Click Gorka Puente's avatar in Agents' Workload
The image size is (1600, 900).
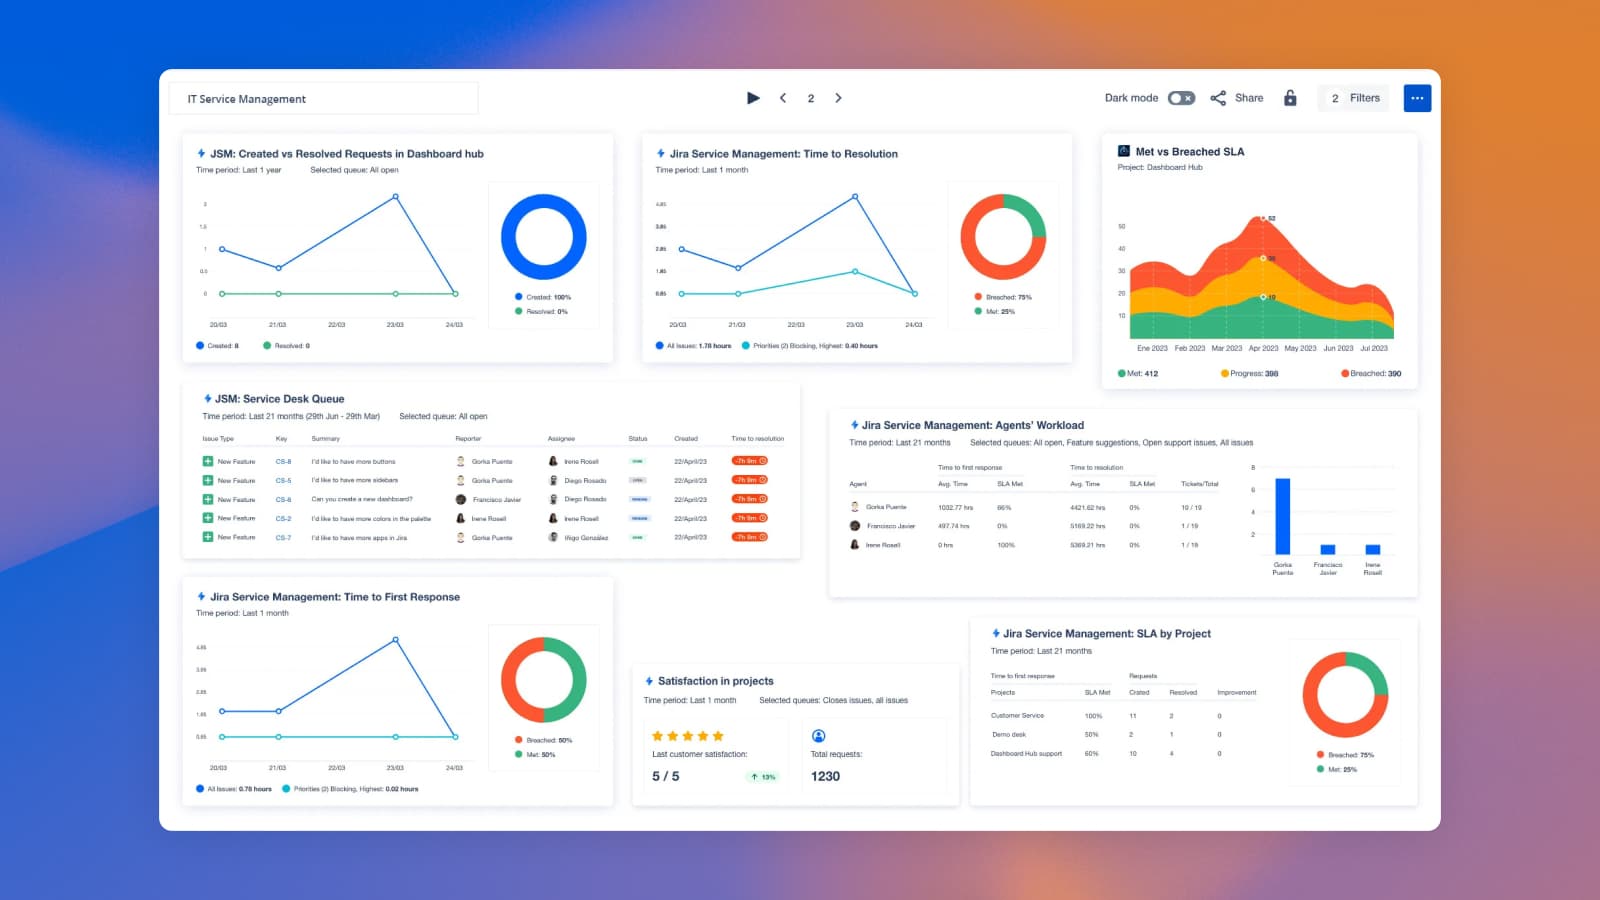[x=852, y=507]
